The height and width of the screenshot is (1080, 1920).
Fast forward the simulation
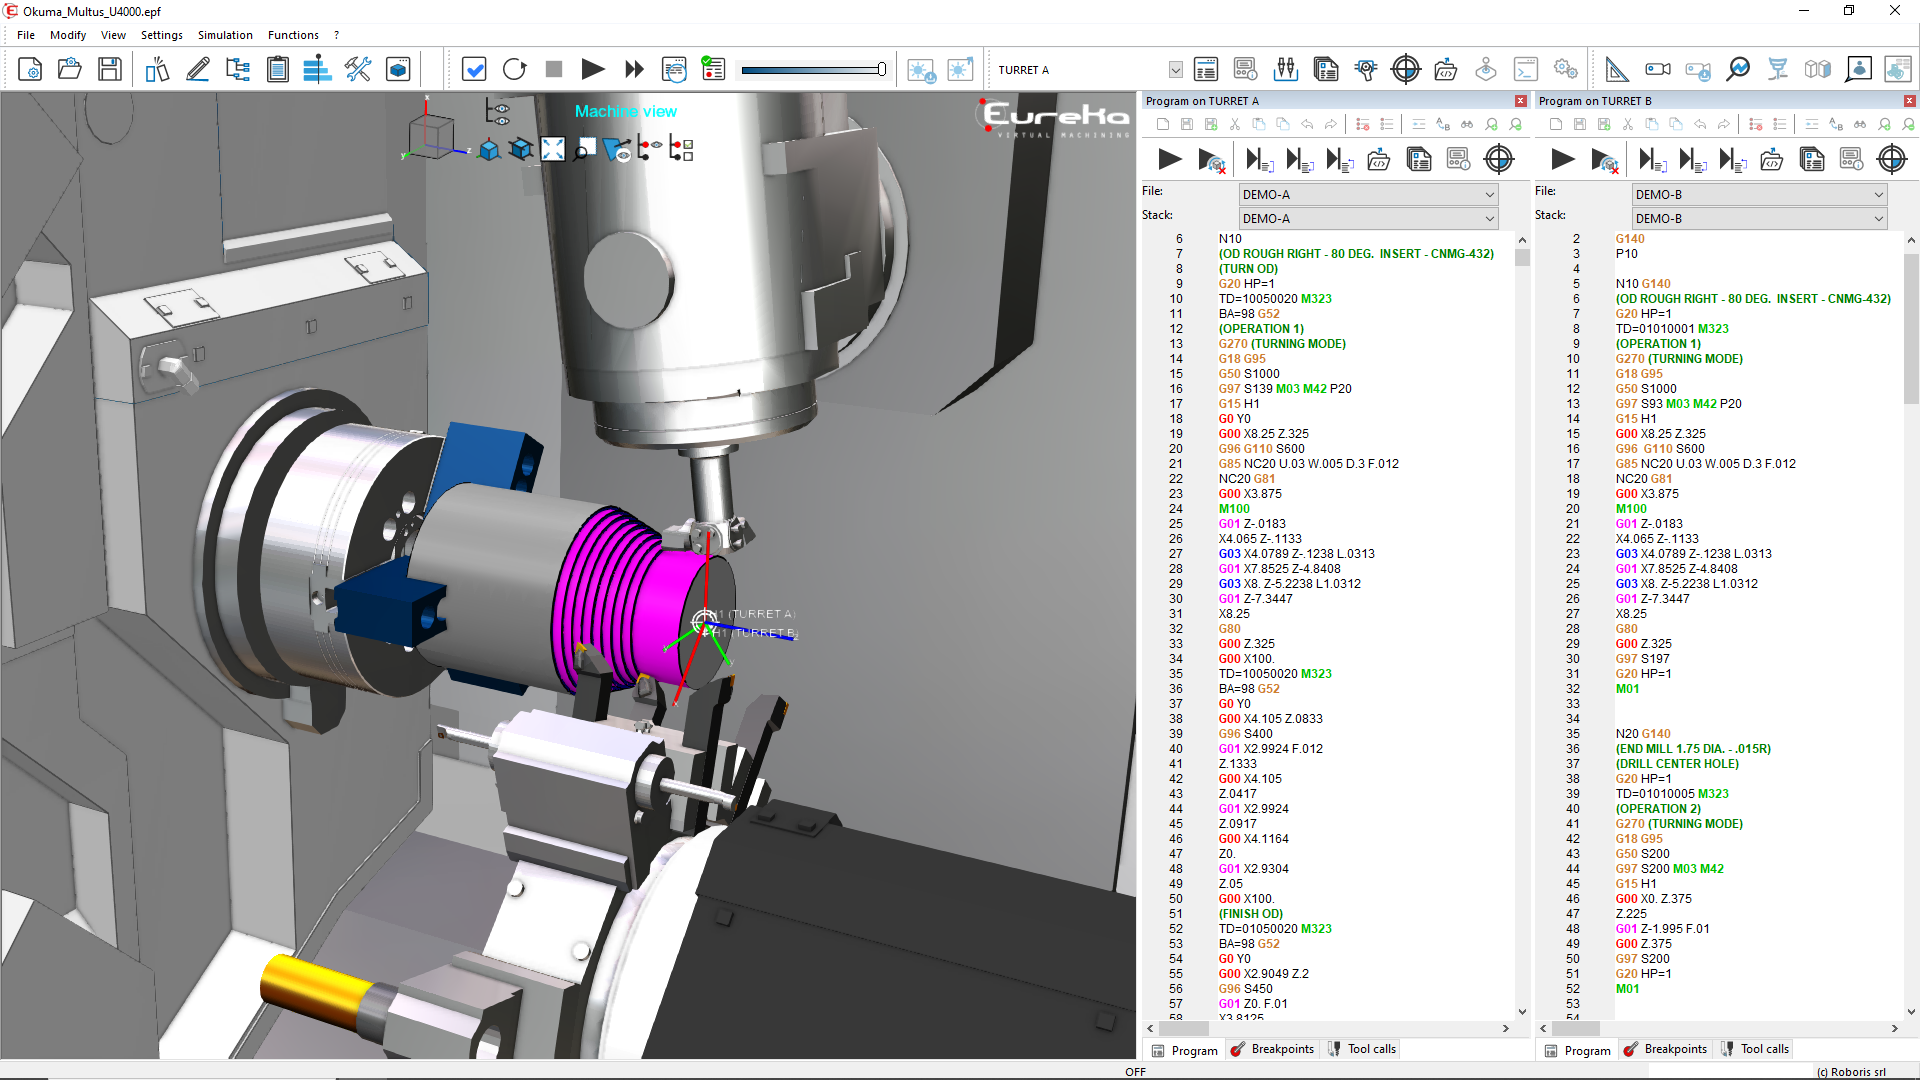[x=634, y=69]
